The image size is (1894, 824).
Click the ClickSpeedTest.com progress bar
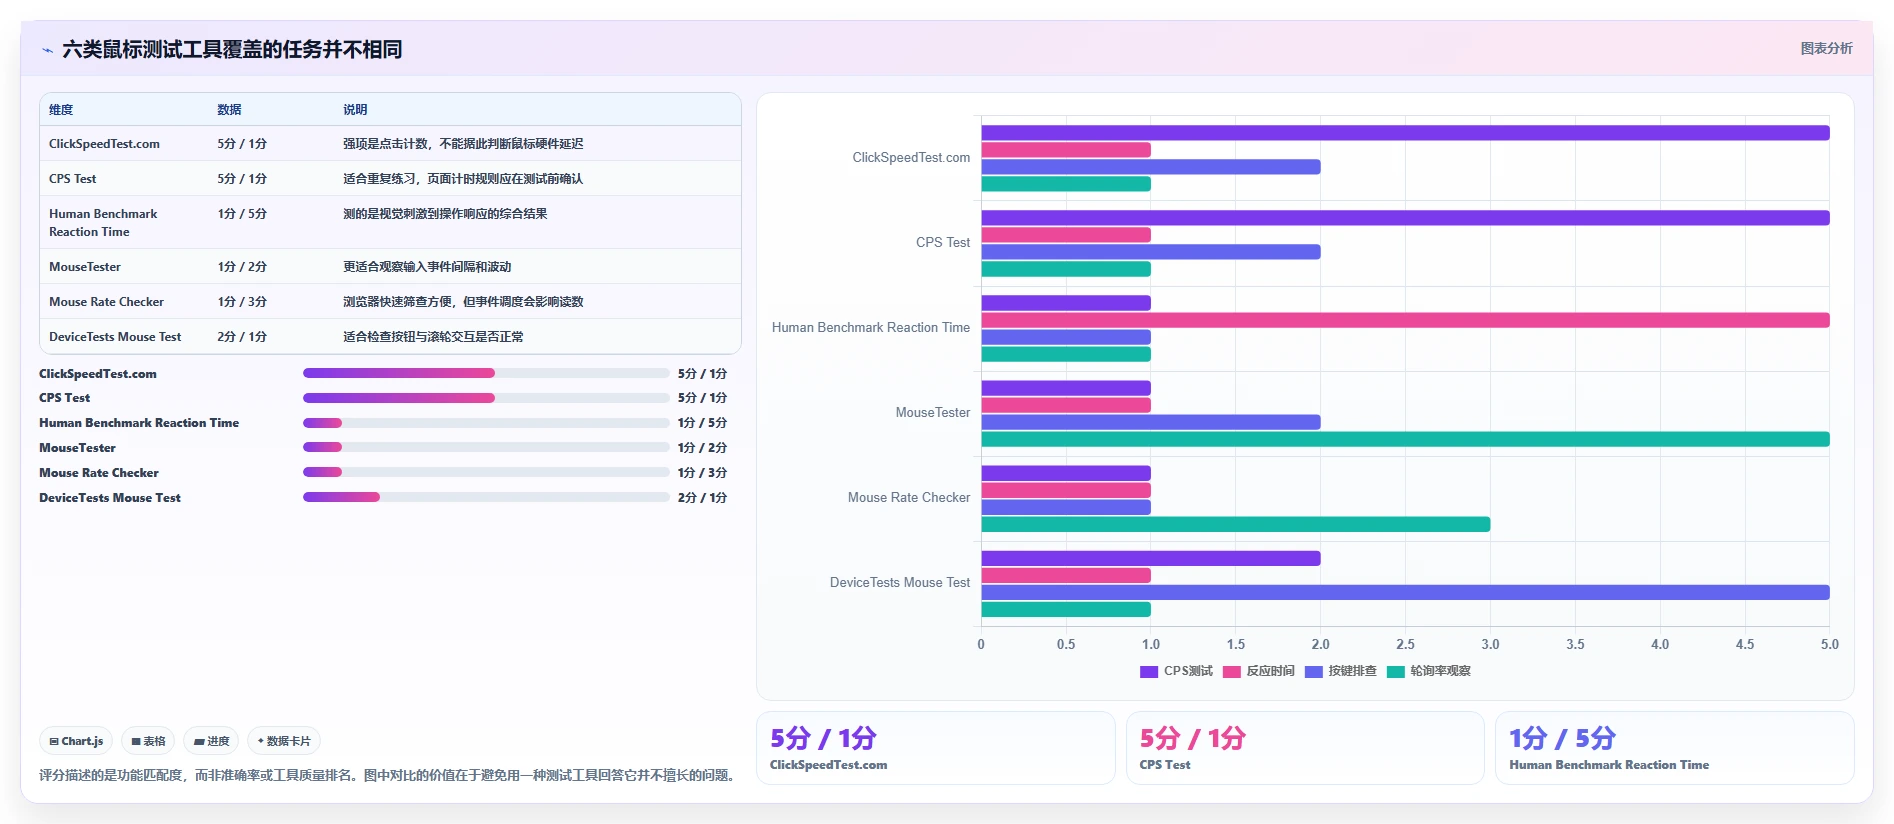click(486, 373)
